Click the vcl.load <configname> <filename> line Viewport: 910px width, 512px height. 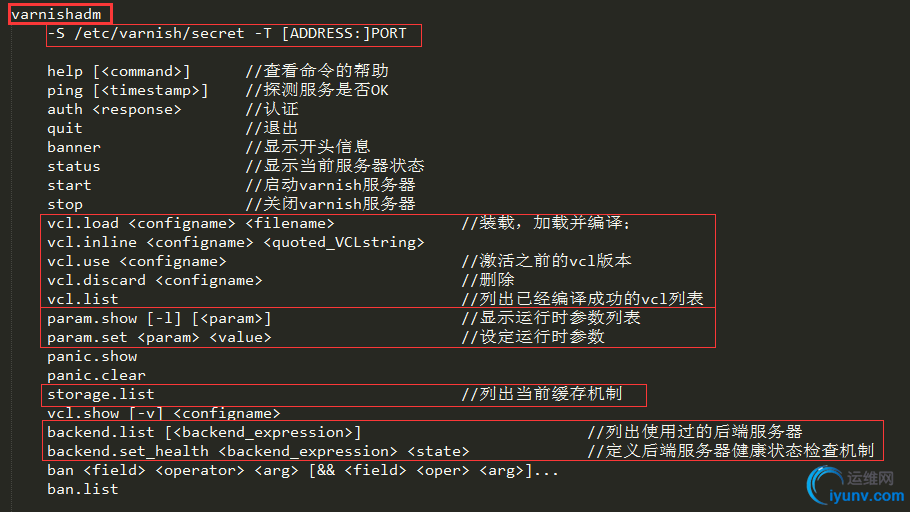pyautogui.click(x=190, y=223)
